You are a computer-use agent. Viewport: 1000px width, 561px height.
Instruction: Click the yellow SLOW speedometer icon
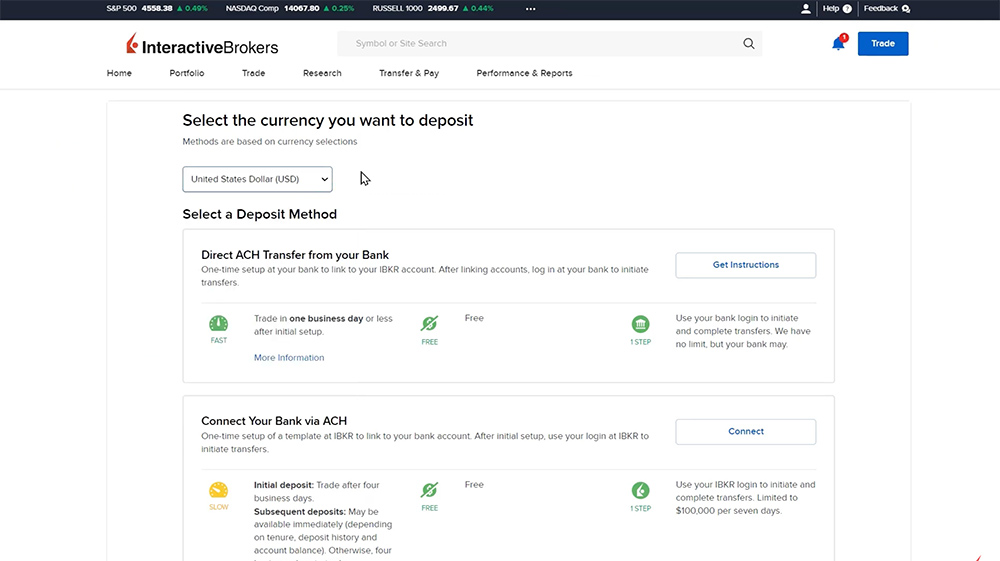[x=218, y=491]
